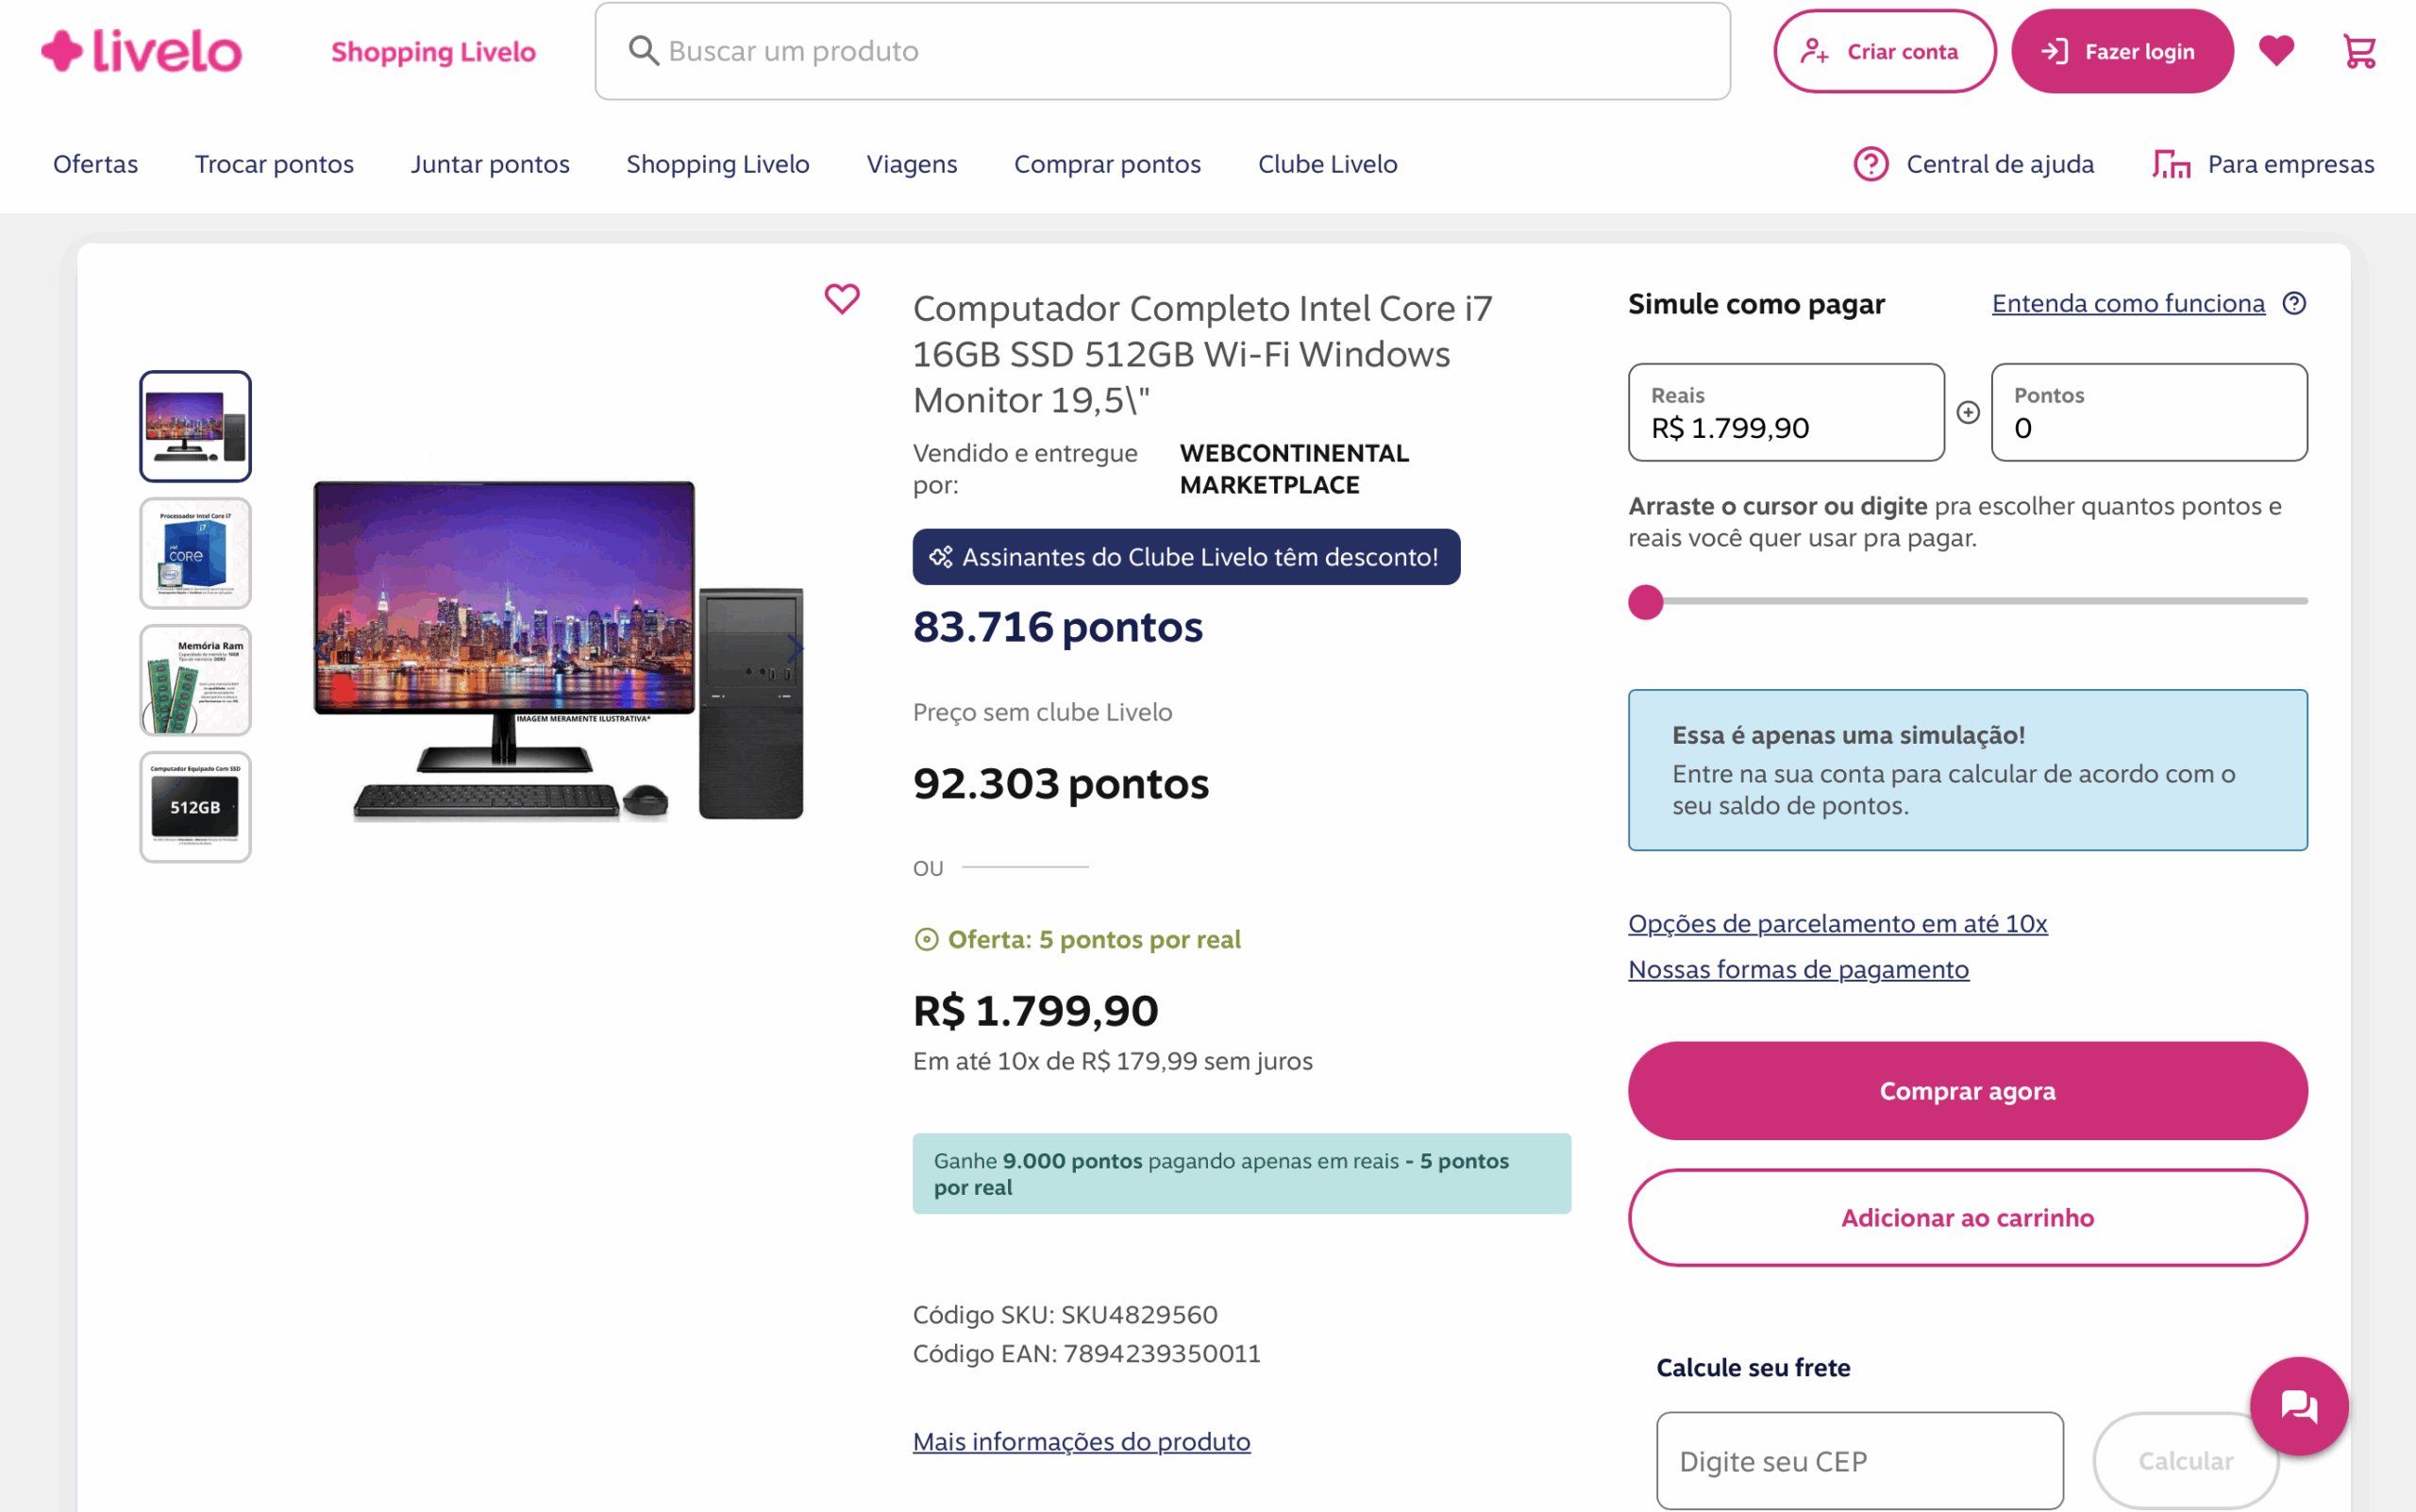Click the points payment slider handle

click(x=1645, y=602)
